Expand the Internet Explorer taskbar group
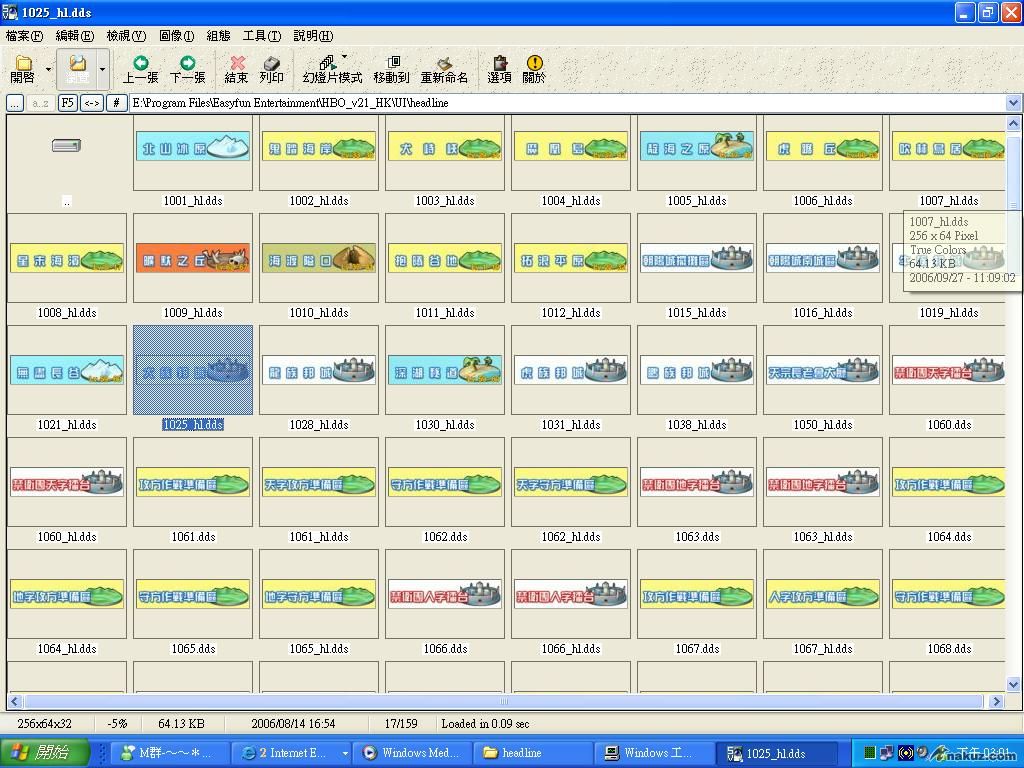Screen dimensions: 1024x768 tap(345, 753)
